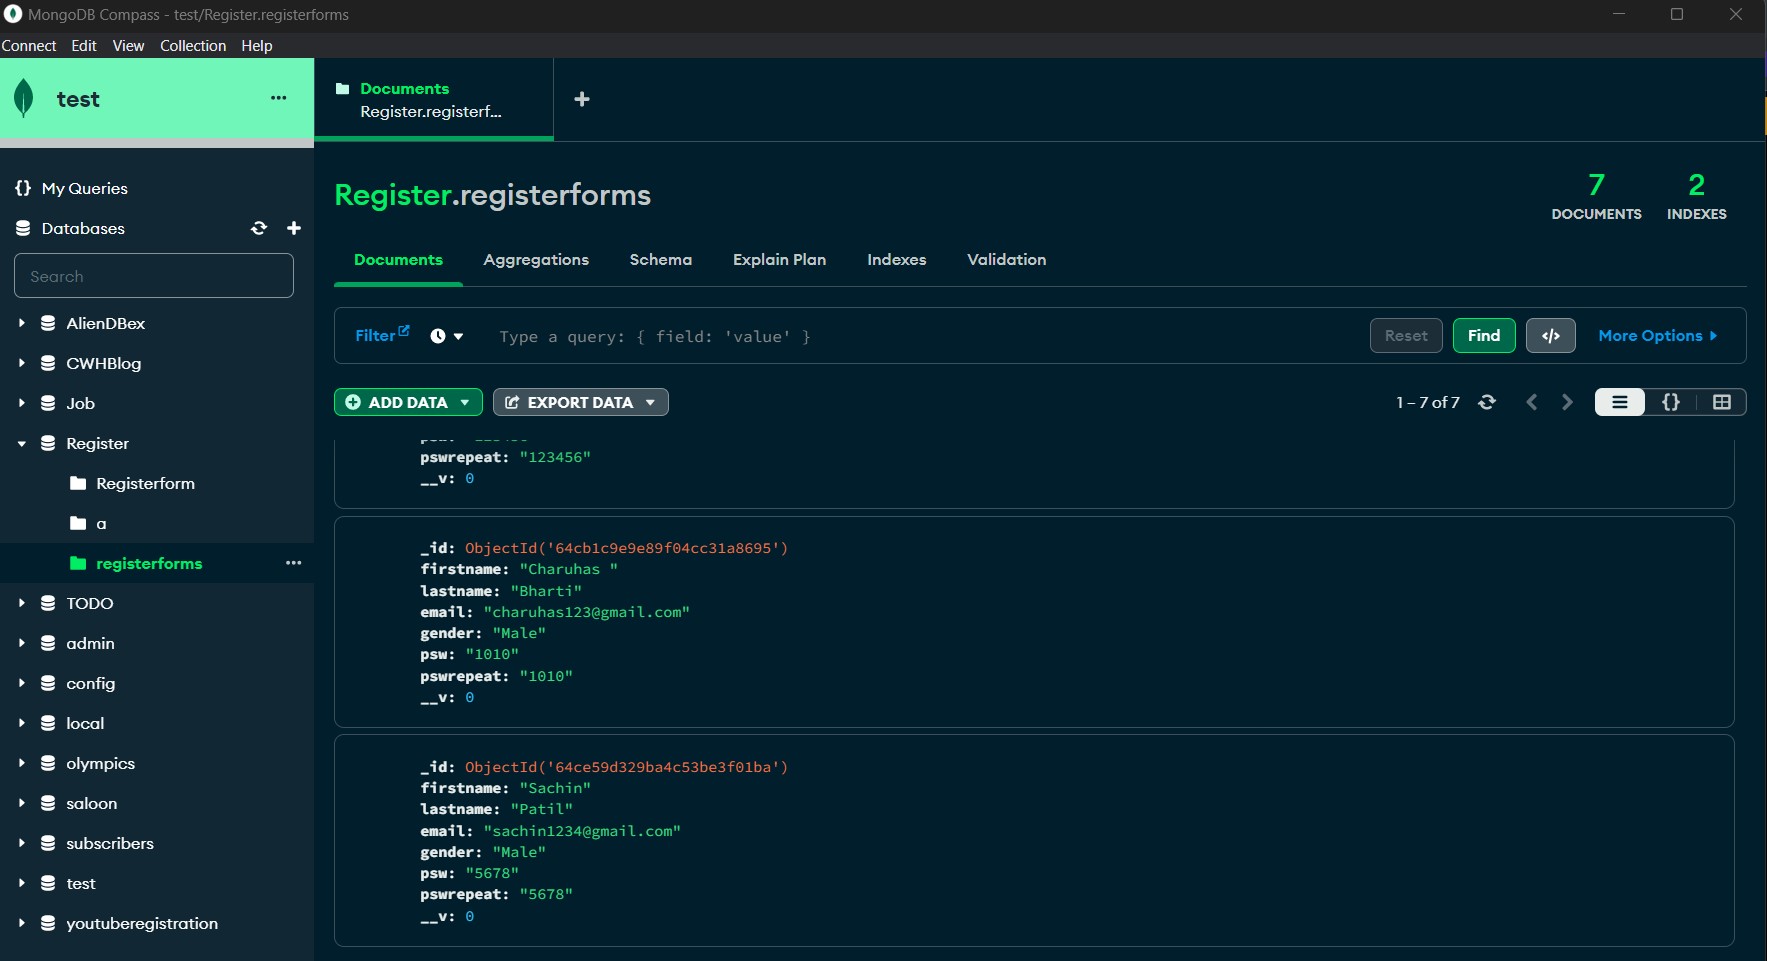Open the Collection menu
The image size is (1767, 961).
(x=193, y=46)
